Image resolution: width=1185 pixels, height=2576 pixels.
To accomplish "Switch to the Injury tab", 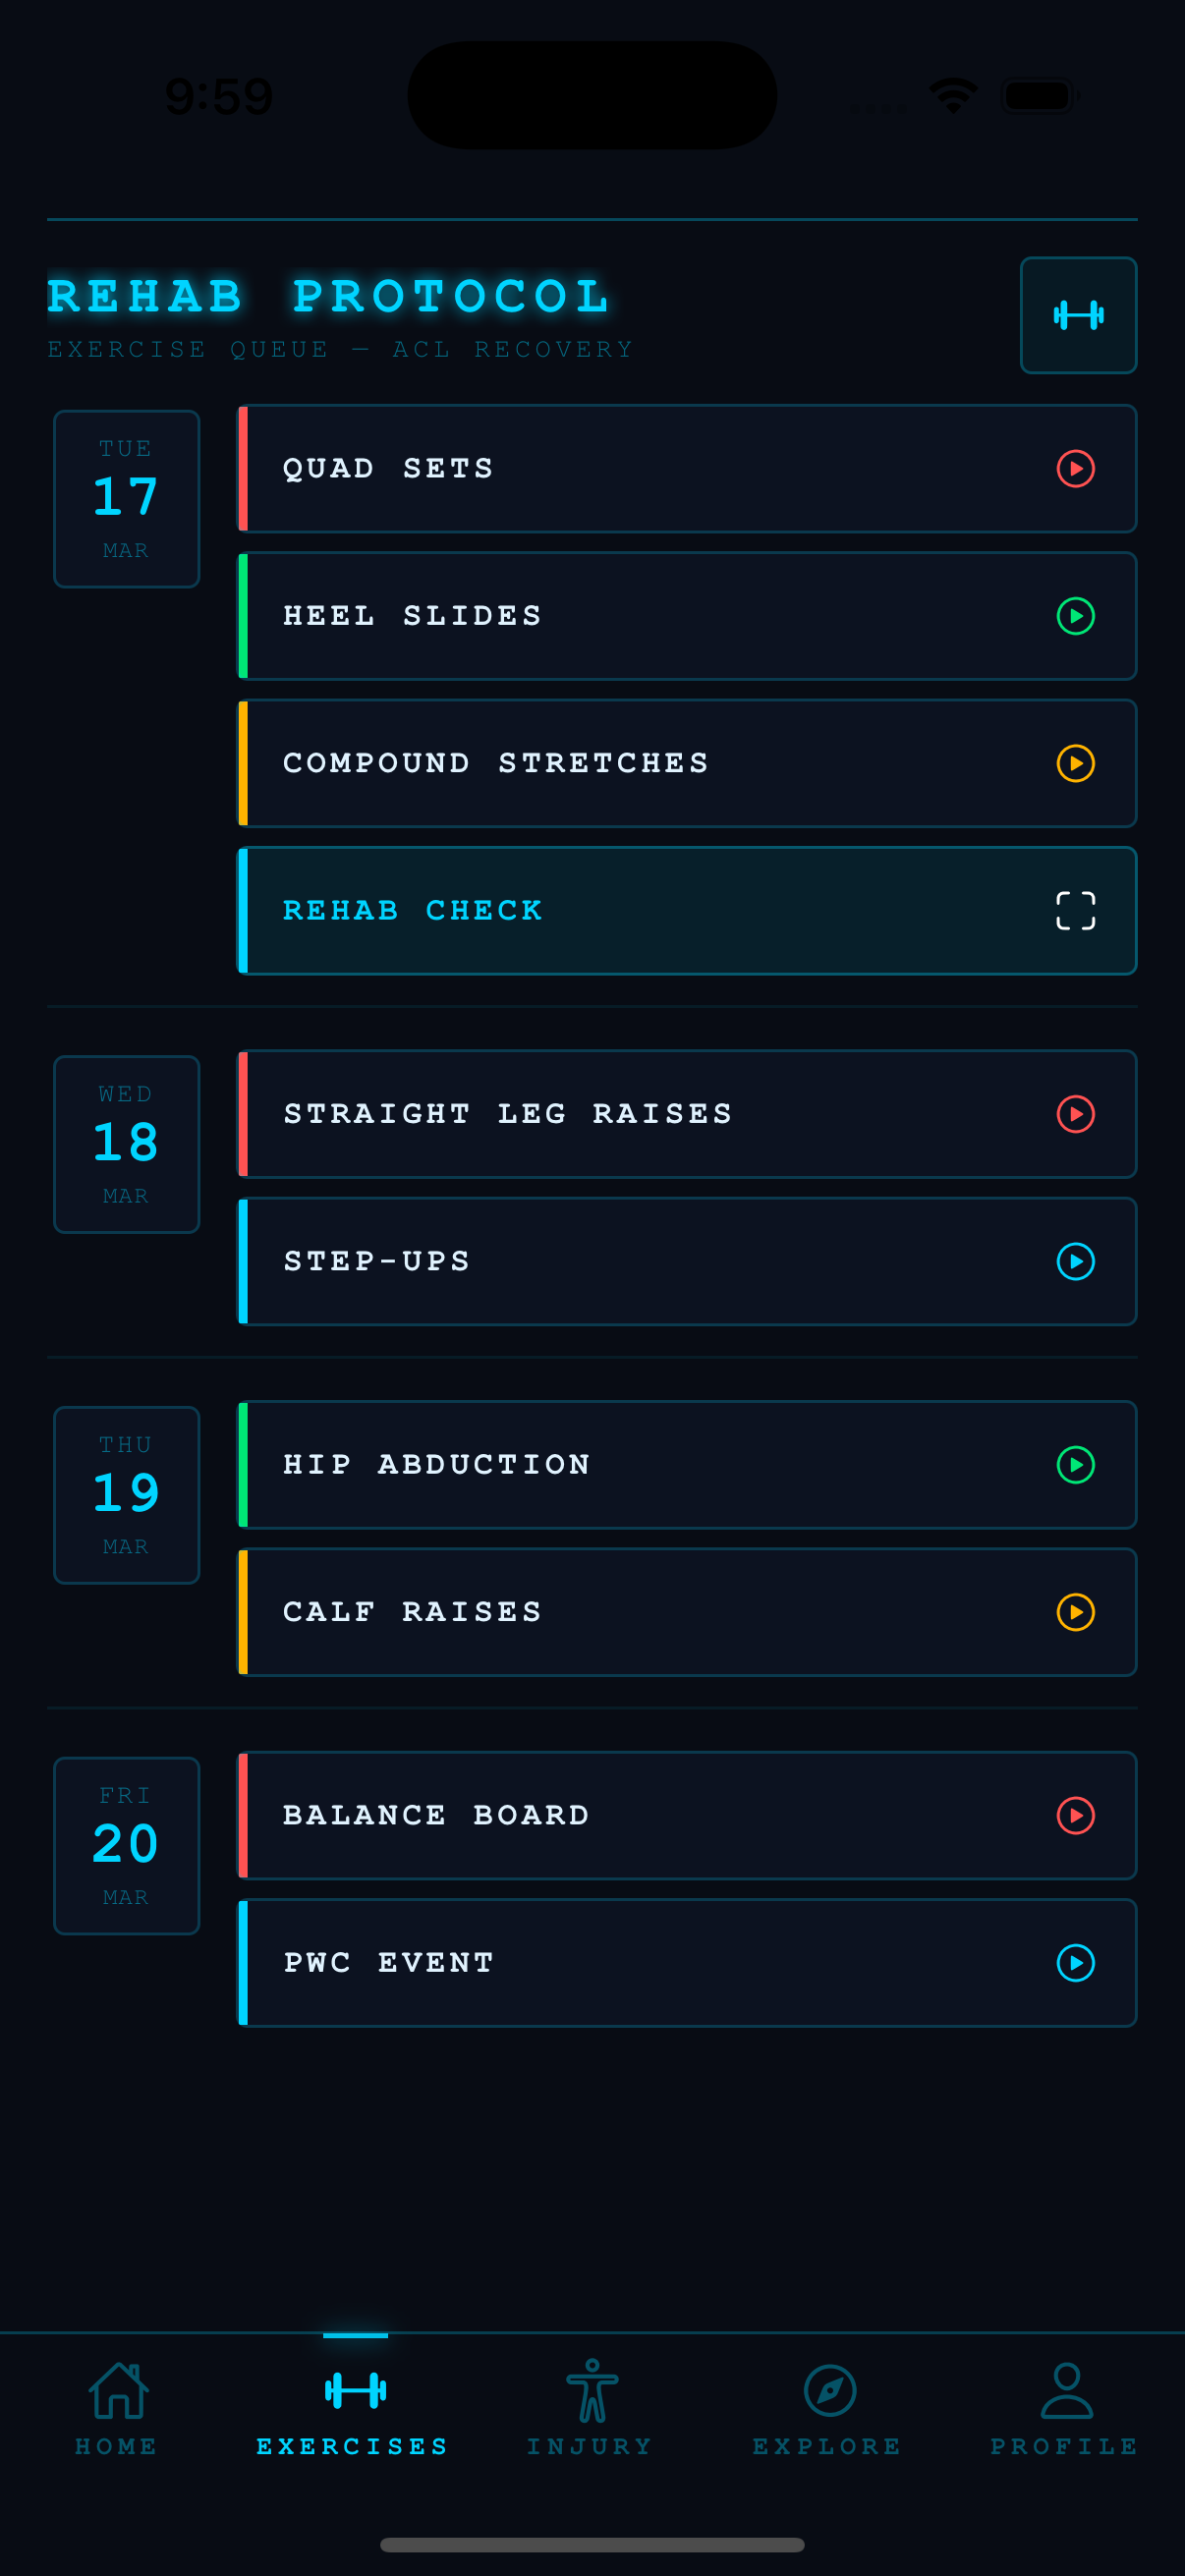I will click(x=591, y=2408).
